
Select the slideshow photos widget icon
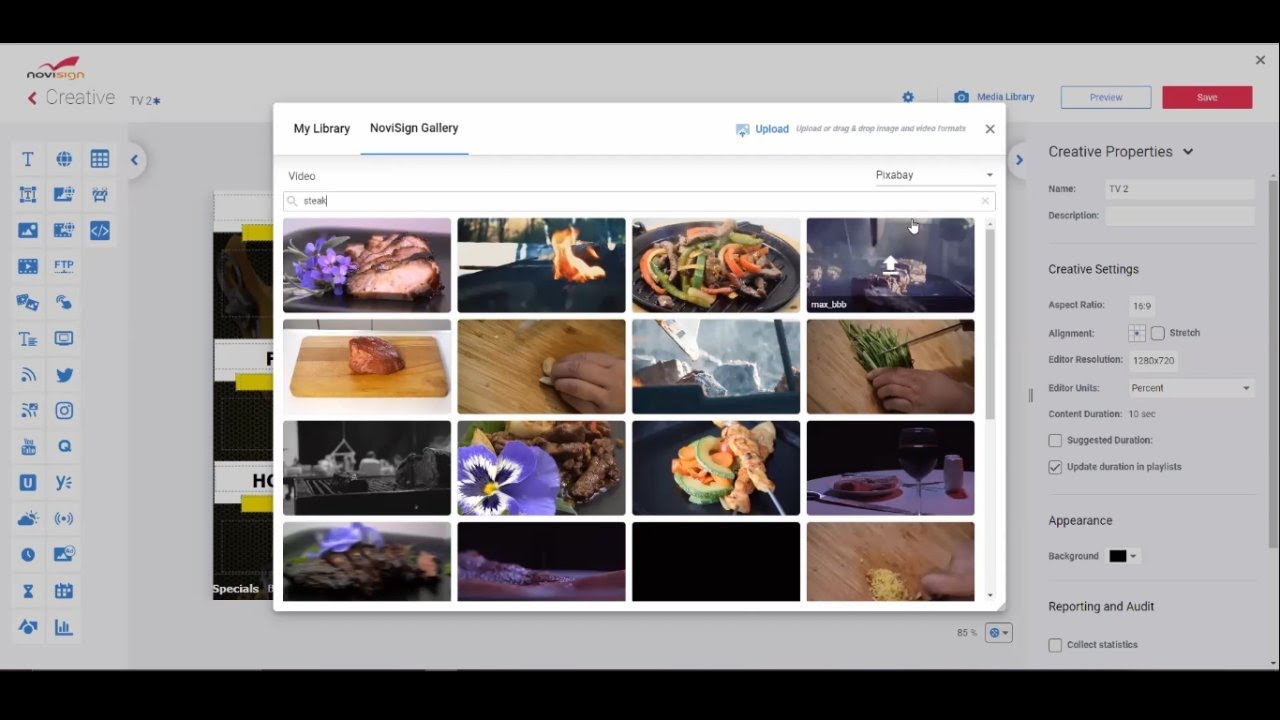click(x=28, y=302)
